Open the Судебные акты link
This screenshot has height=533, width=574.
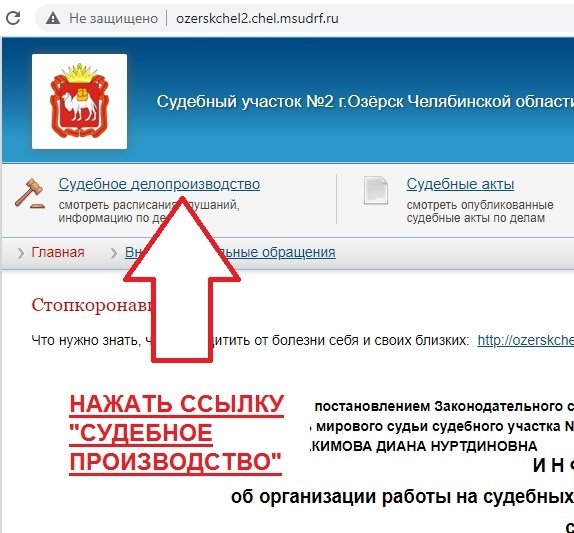(x=460, y=184)
